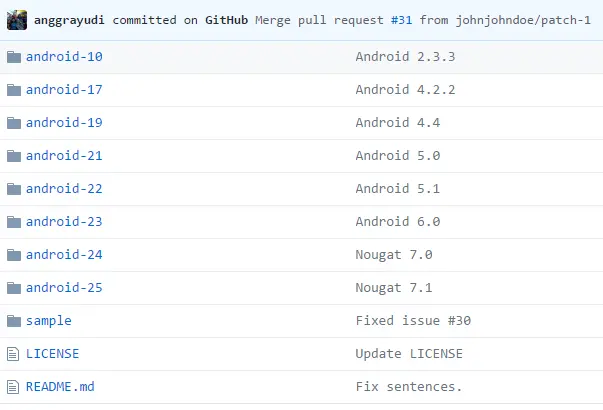Open the 'Android 5.1' commit message

click(x=398, y=189)
